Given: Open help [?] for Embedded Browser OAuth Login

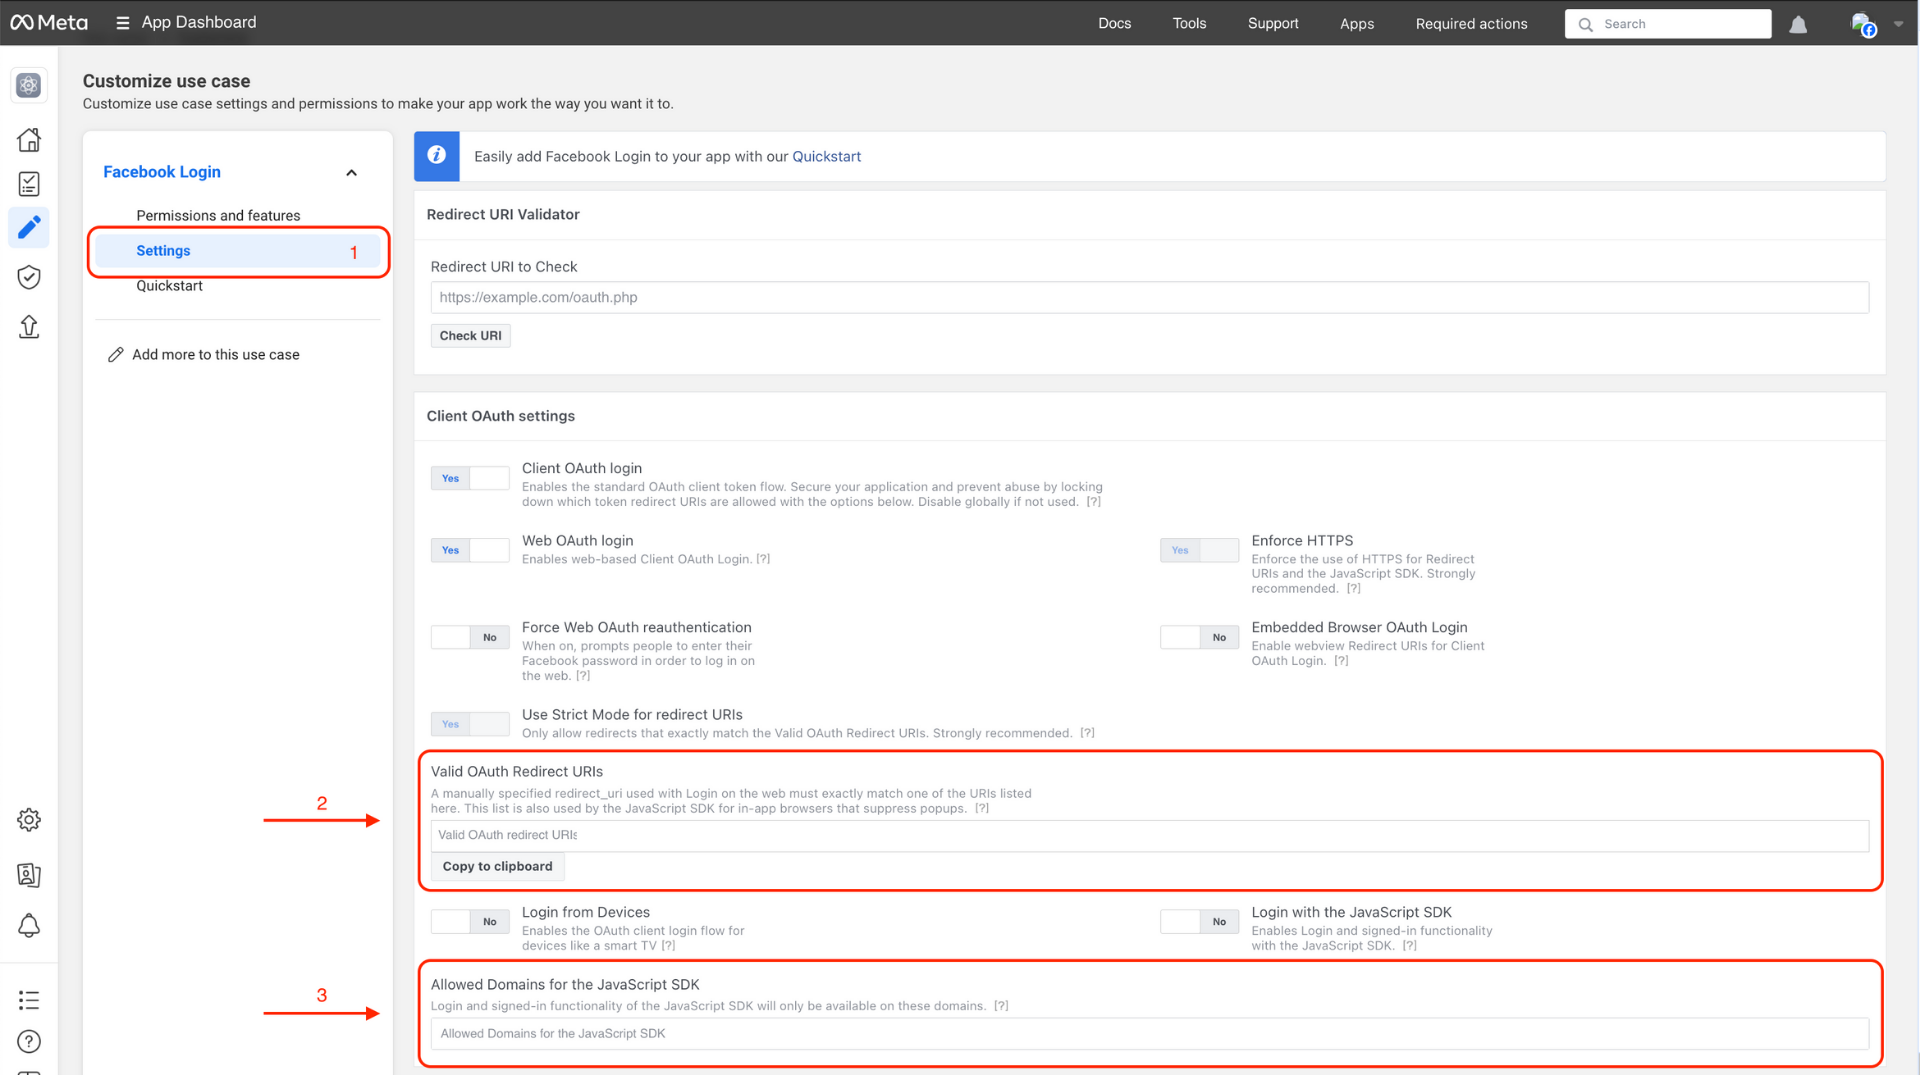Looking at the screenshot, I should click(1341, 661).
